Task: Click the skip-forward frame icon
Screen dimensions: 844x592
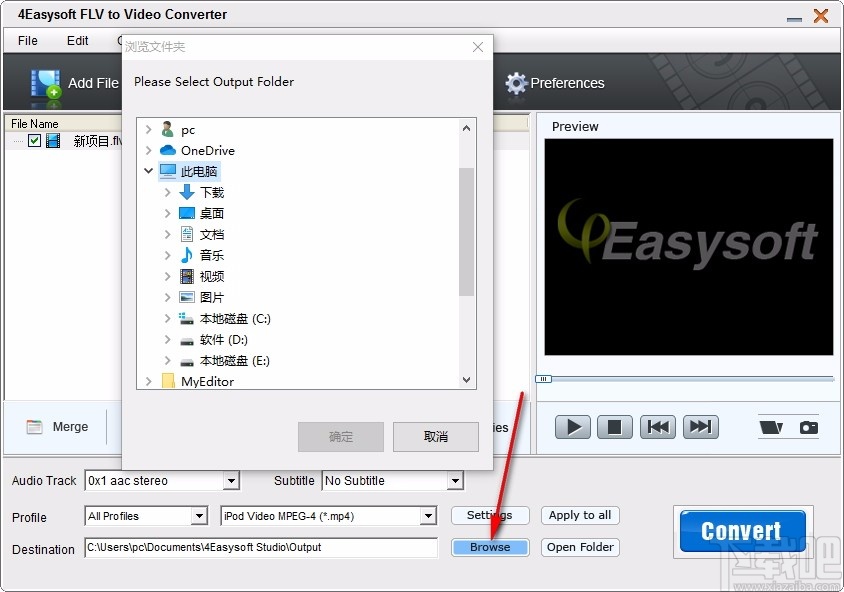Action: tap(700, 426)
